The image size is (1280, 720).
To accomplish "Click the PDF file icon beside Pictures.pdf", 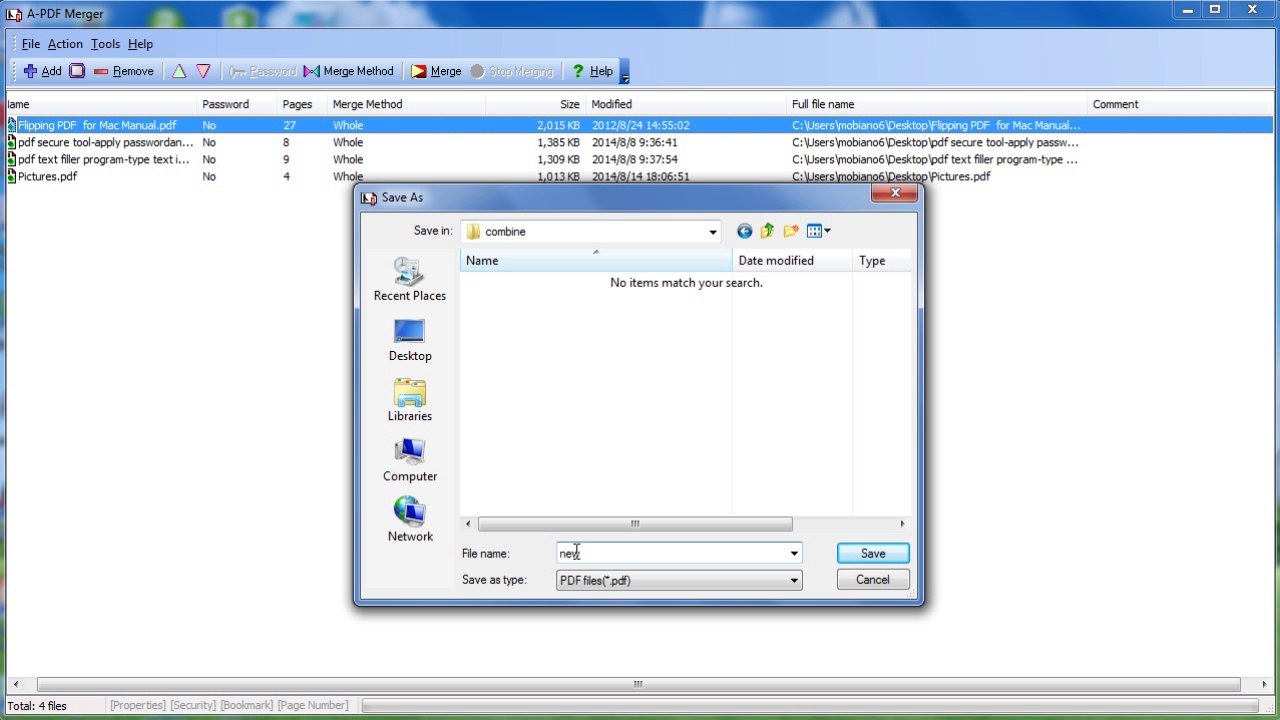I will (12, 176).
